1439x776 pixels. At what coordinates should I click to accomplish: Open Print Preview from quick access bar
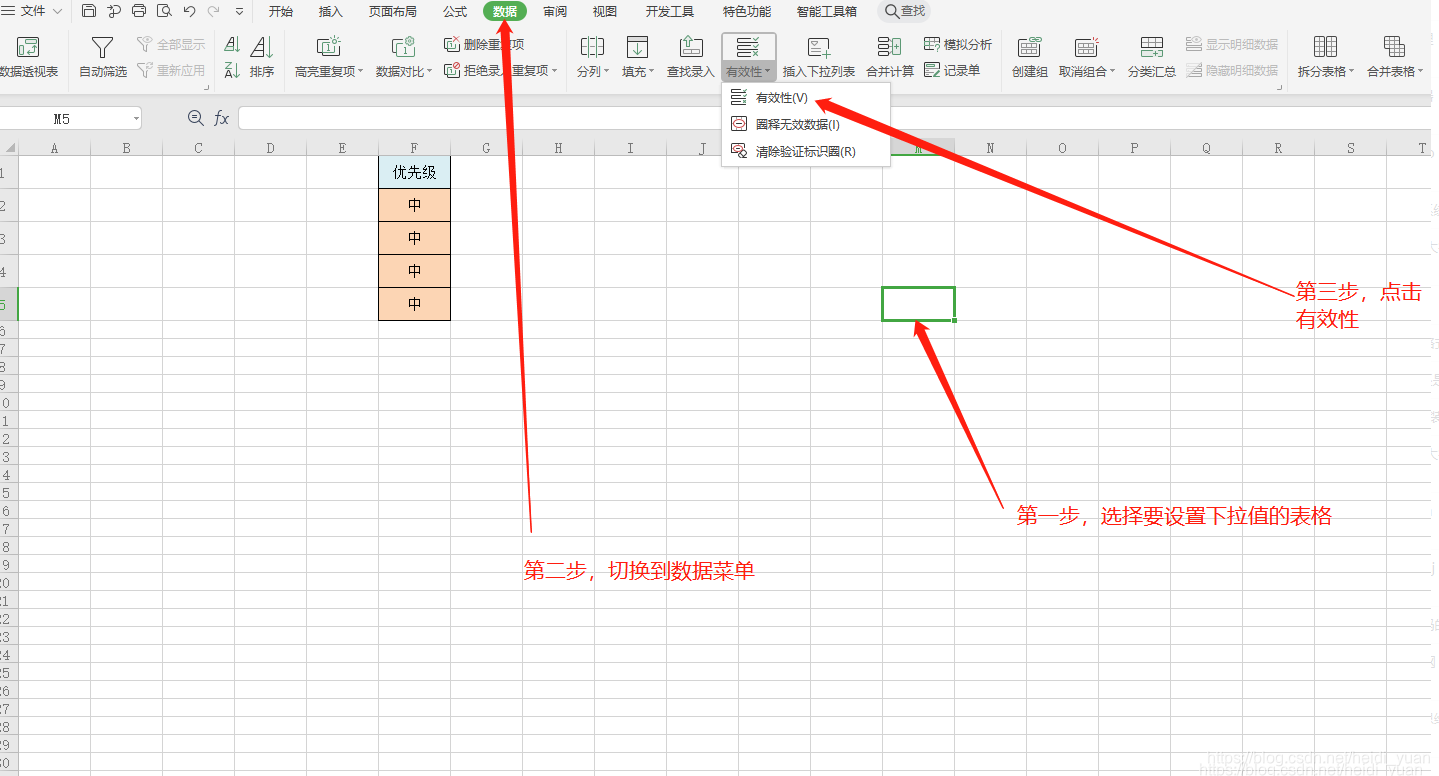(164, 11)
